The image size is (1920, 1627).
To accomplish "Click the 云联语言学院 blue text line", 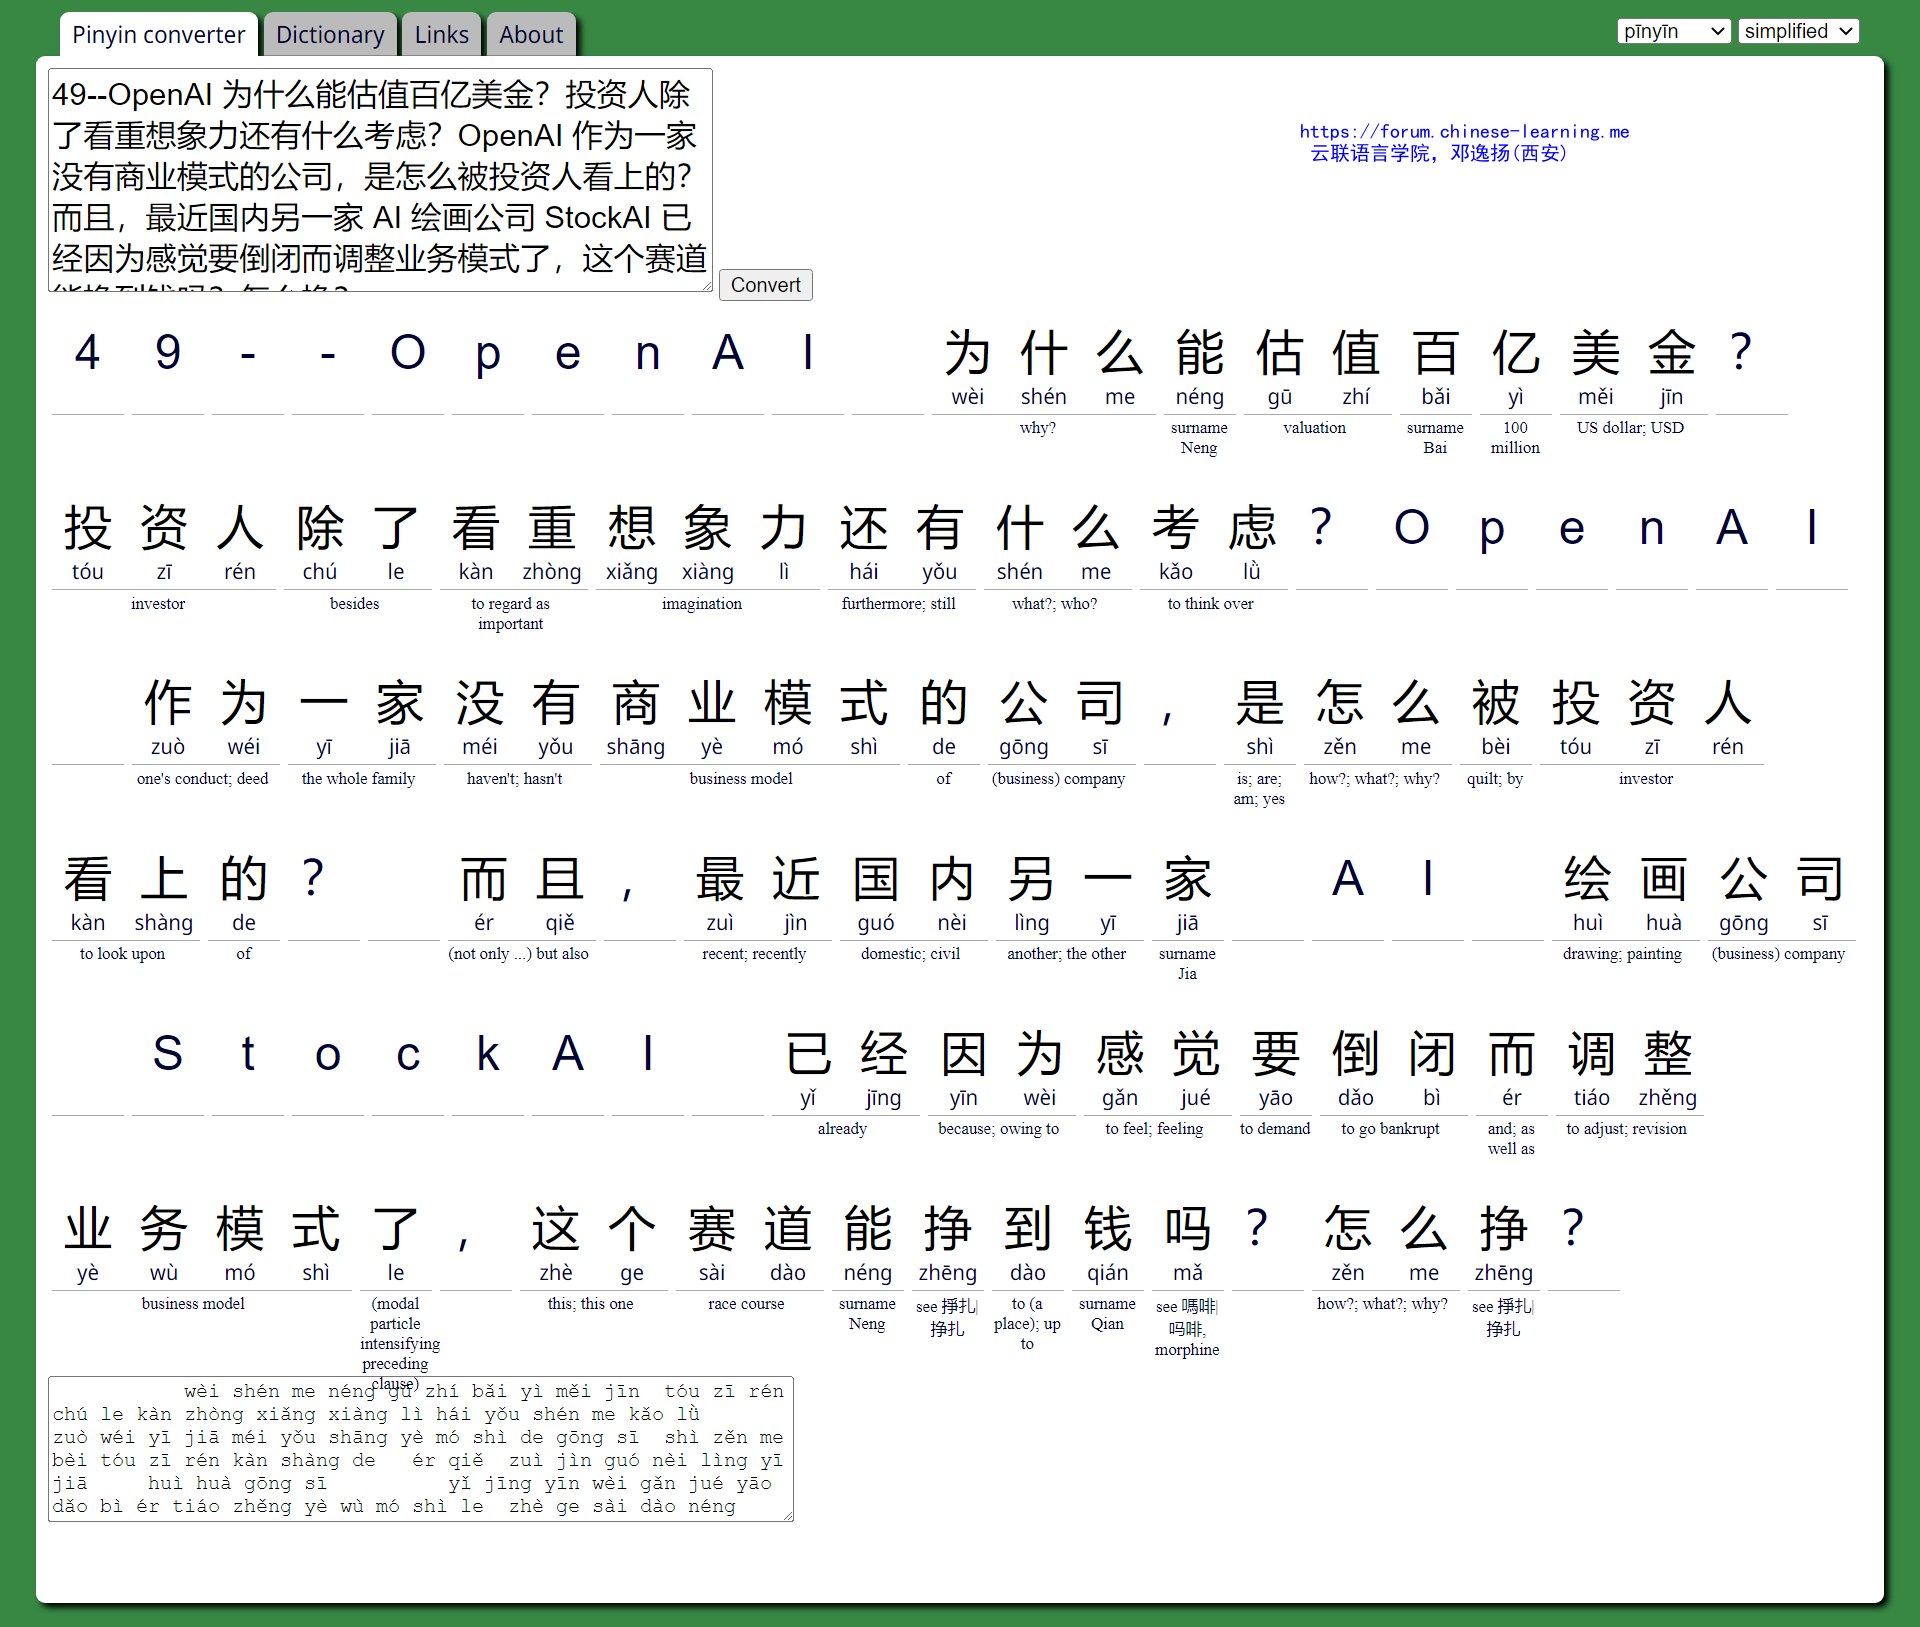I will pos(1438,153).
